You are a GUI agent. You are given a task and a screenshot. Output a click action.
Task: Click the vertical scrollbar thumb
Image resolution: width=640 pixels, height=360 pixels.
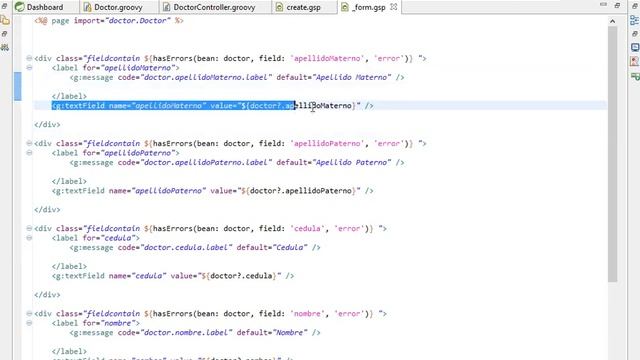613,154
